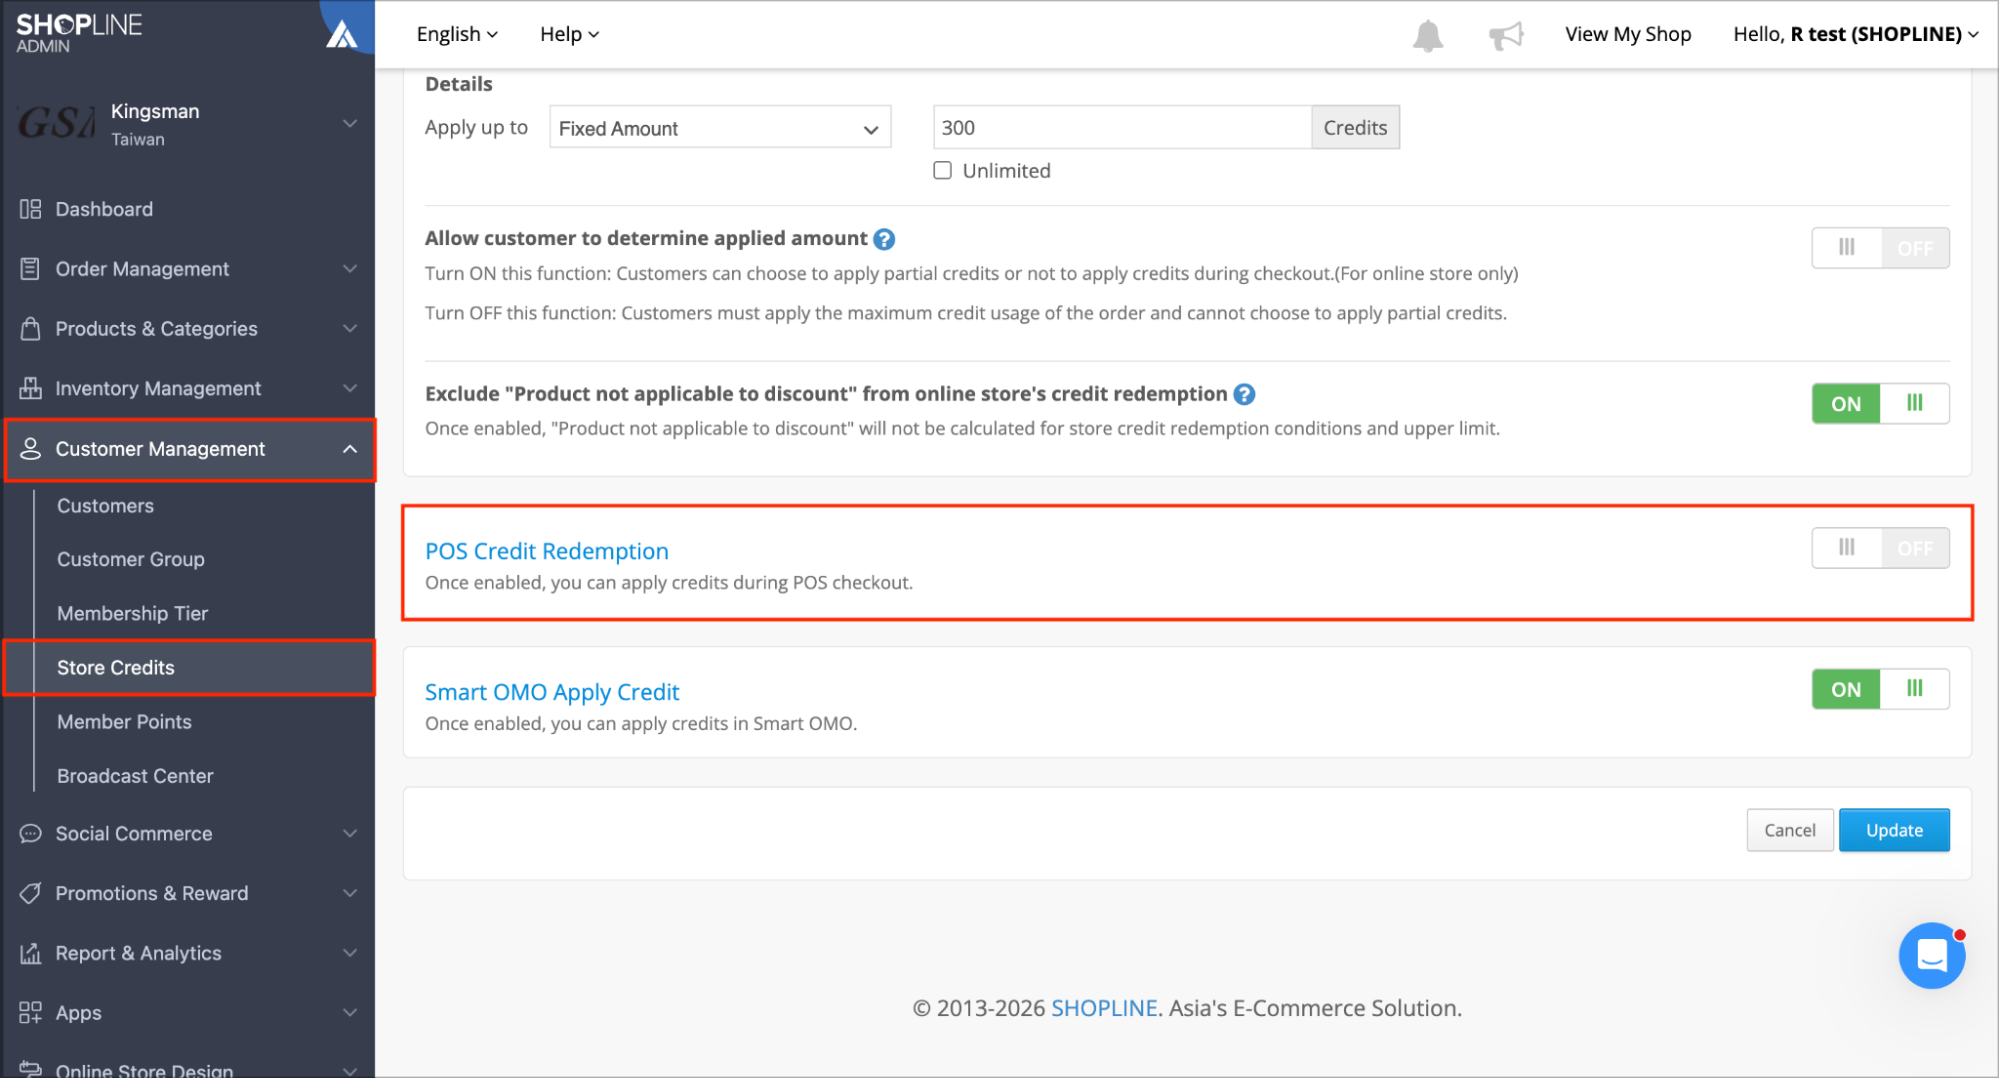Open the notifications bell icon
1999x1078 pixels.
pyautogui.click(x=1427, y=35)
